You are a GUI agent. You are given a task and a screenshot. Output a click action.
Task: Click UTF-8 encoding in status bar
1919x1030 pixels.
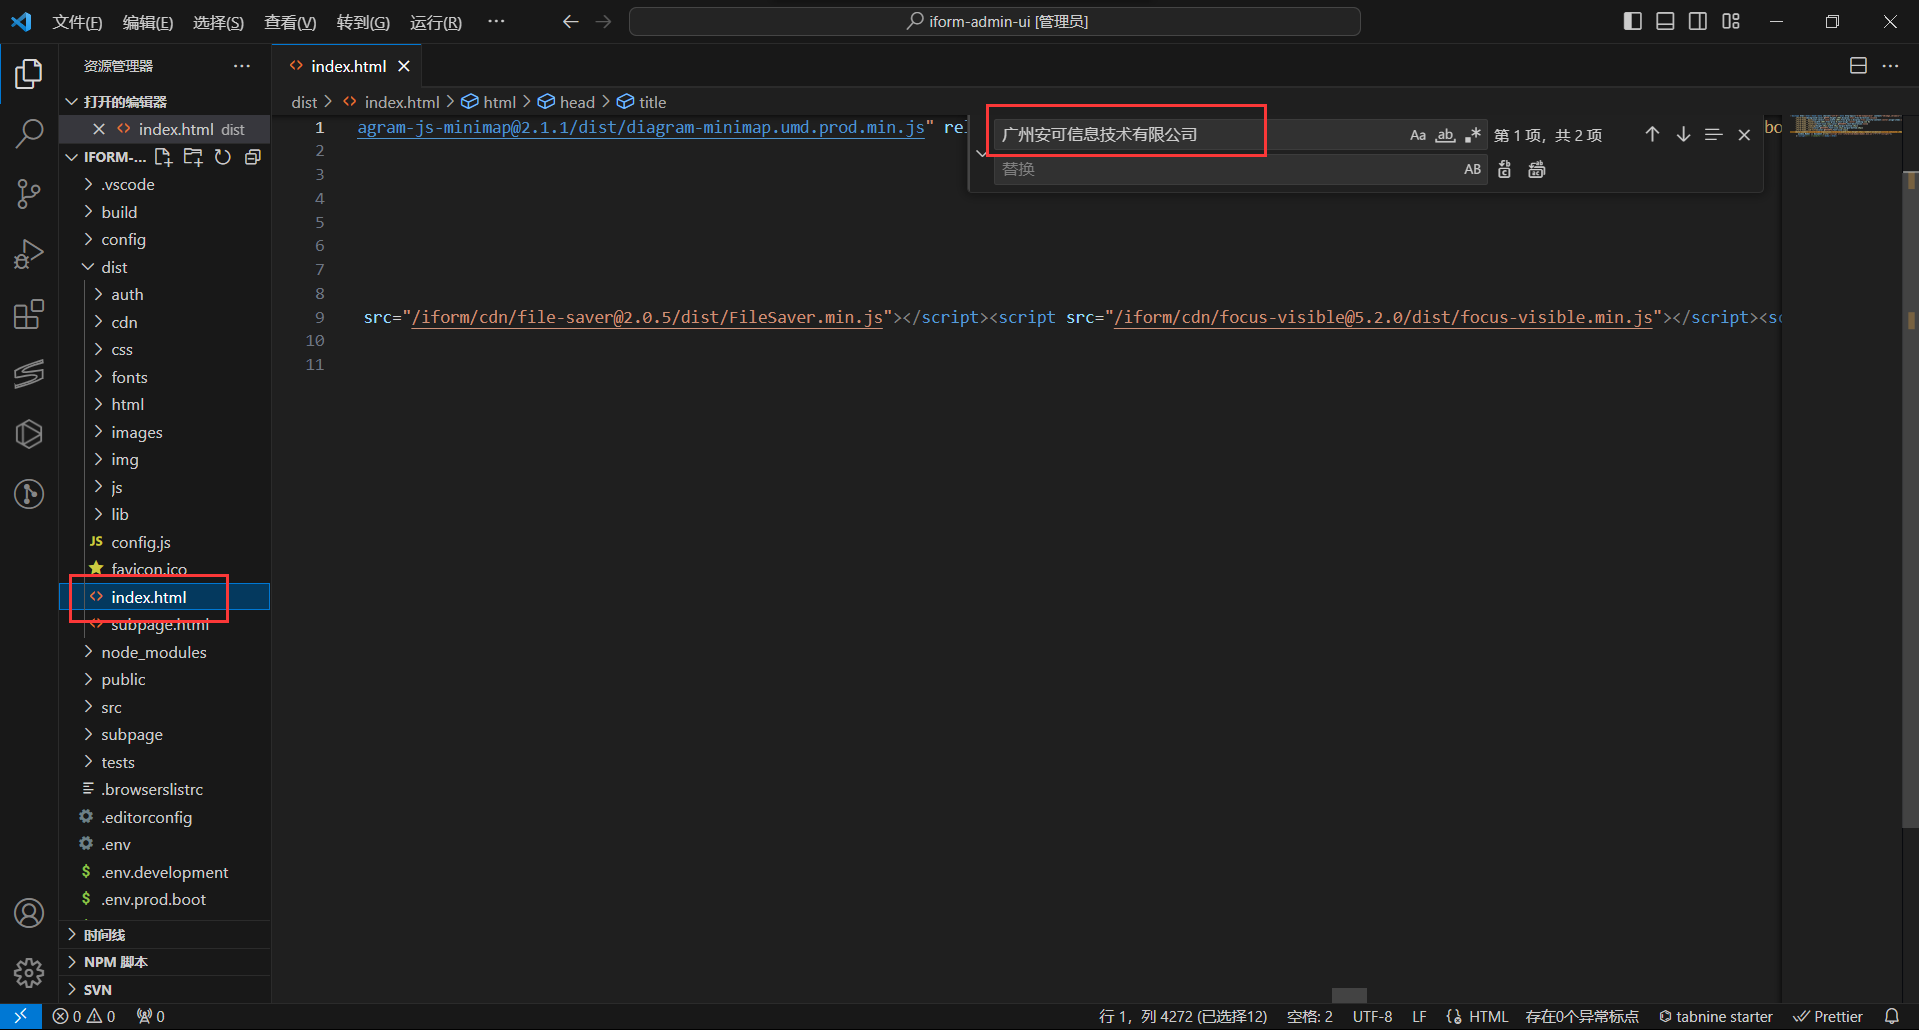[1372, 1016]
